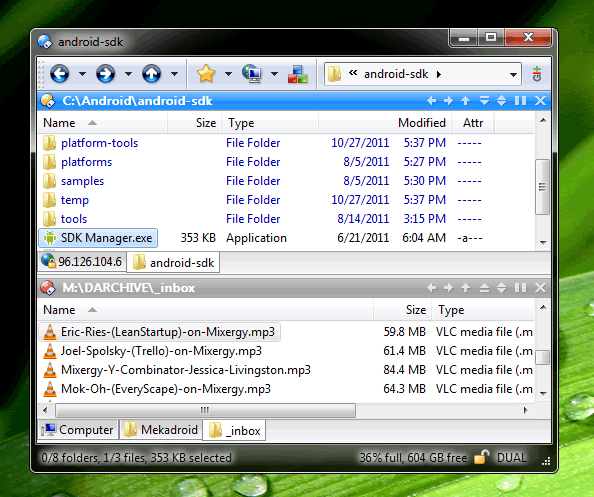The width and height of the screenshot is (594, 497).
Task: Click the Forward navigation arrow button
Action: (105, 73)
